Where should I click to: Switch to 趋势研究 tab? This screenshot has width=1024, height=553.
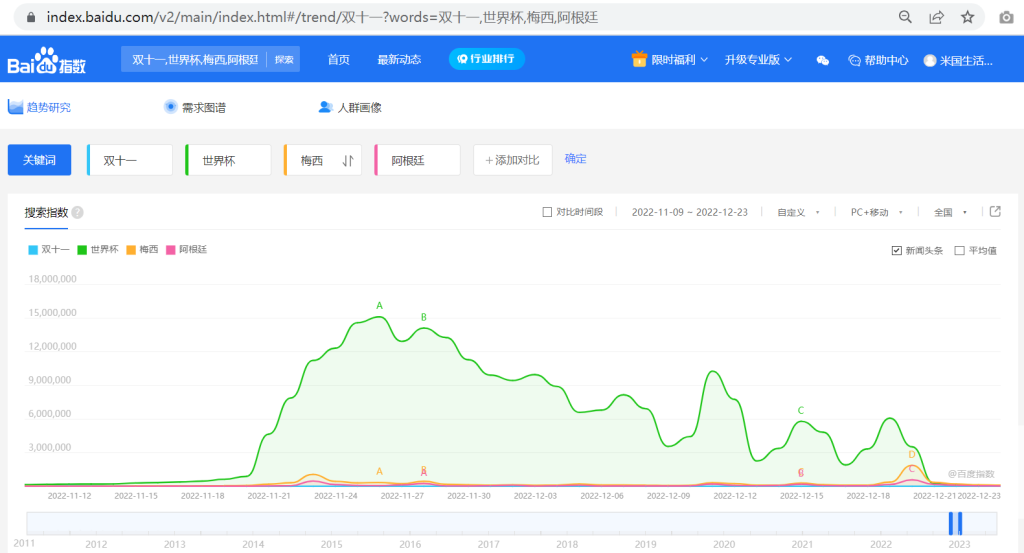pos(39,107)
